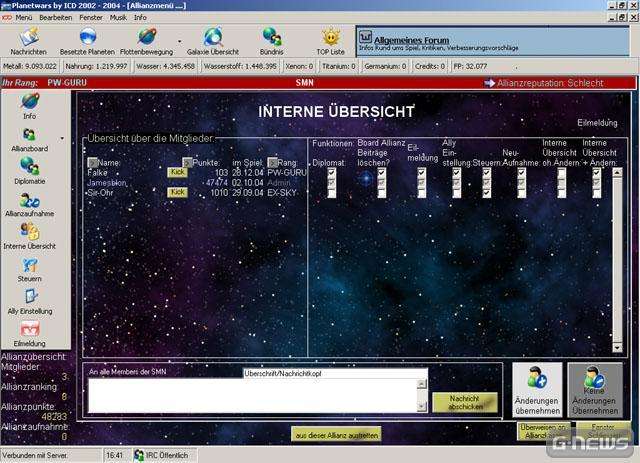Image resolution: width=640 pixels, height=463 pixels.
Task: Open Besetzte Planeten globe icon
Action: pyautogui.click(x=87, y=37)
